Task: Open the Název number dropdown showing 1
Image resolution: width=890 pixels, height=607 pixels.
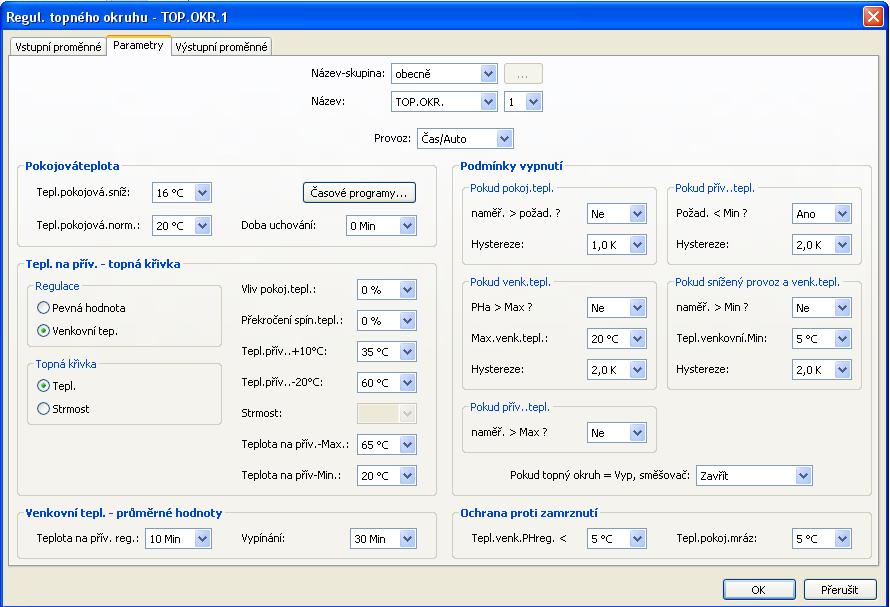Action: tap(523, 102)
